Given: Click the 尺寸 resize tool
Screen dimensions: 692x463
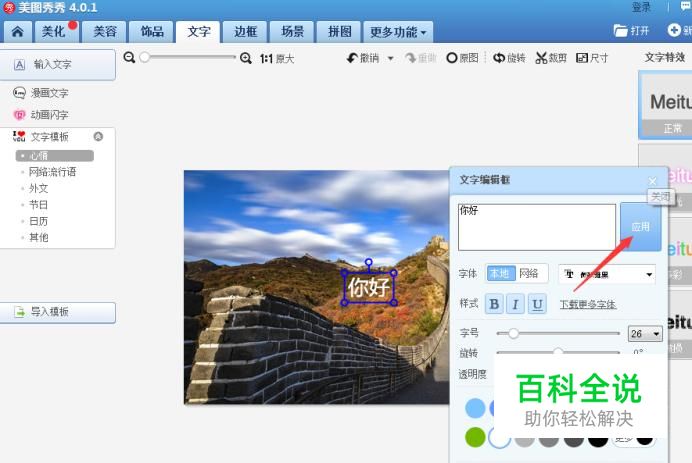Looking at the screenshot, I should [592, 58].
